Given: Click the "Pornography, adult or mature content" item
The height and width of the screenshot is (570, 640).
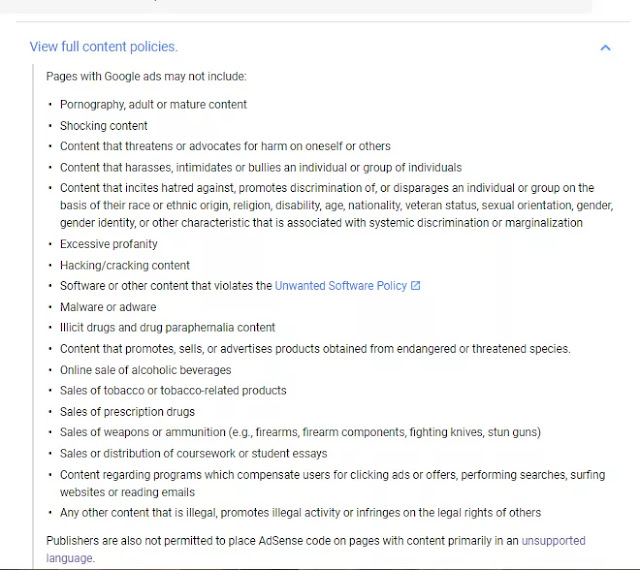Looking at the screenshot, I should [x=153, y=105].
